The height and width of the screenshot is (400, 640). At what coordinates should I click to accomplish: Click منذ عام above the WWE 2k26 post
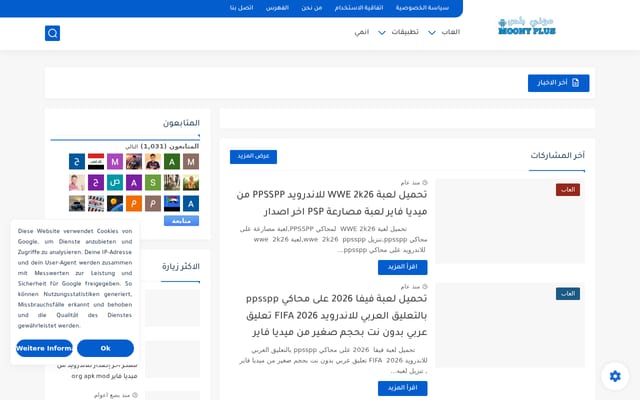(x=410, y=182)
